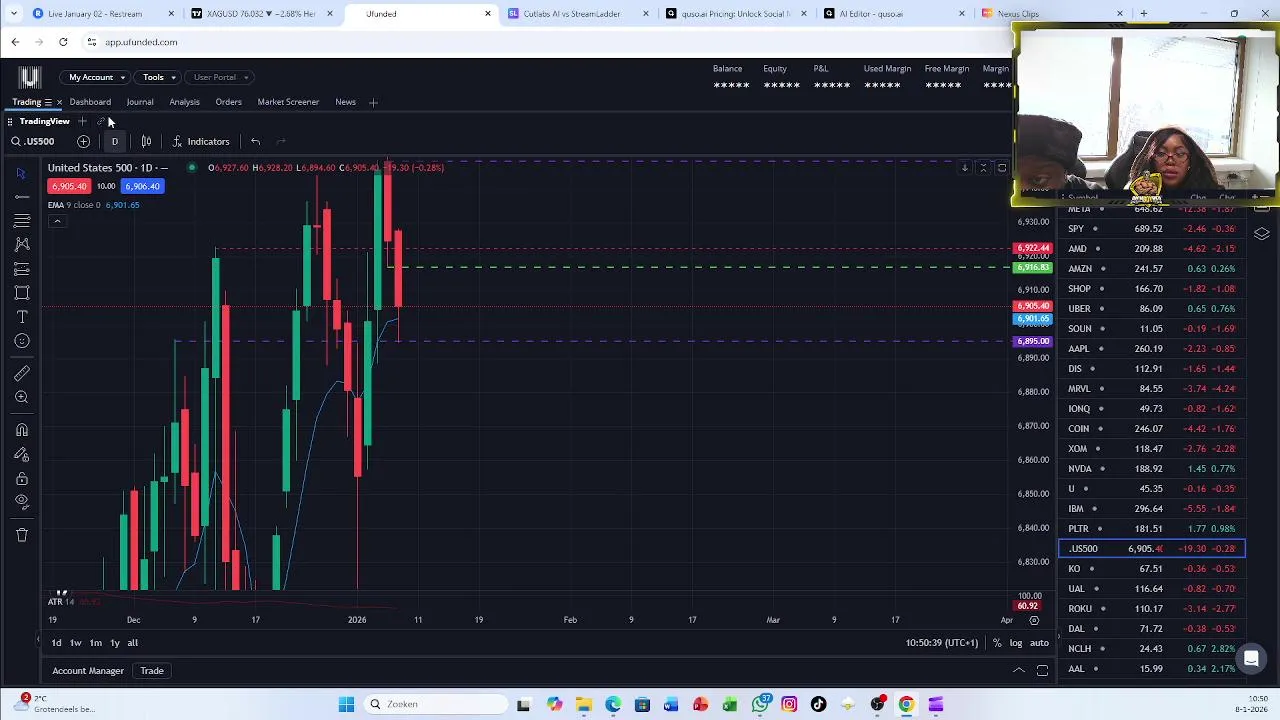Select the ruler measure tool

[x=21, y=373]
